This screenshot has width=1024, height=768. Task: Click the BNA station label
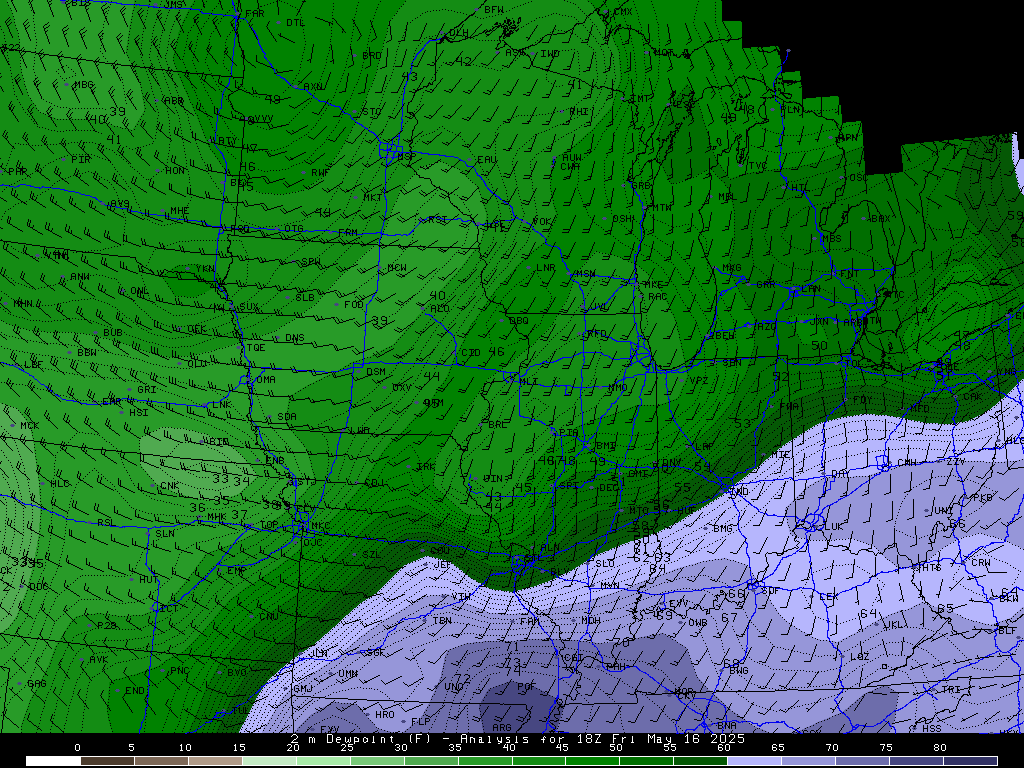[x=727, y=726]
